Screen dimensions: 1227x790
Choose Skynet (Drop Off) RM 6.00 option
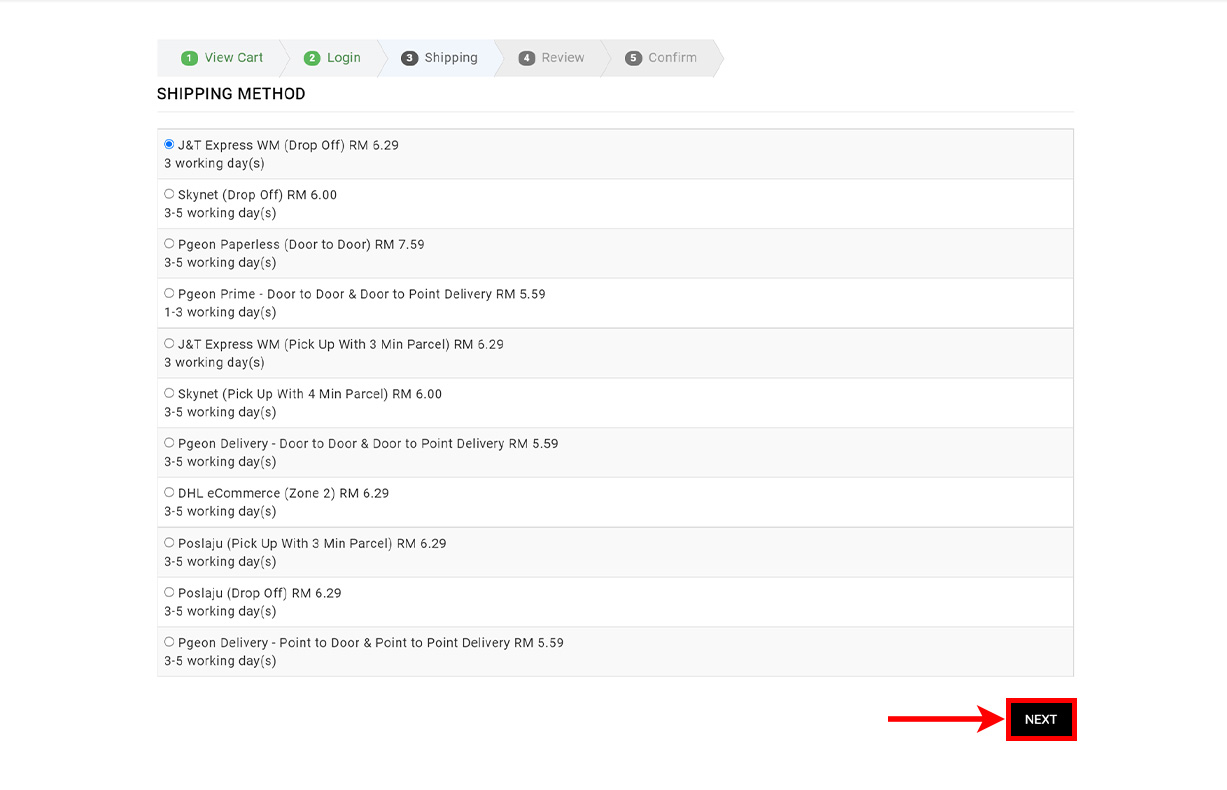click(x=169, y=194)
